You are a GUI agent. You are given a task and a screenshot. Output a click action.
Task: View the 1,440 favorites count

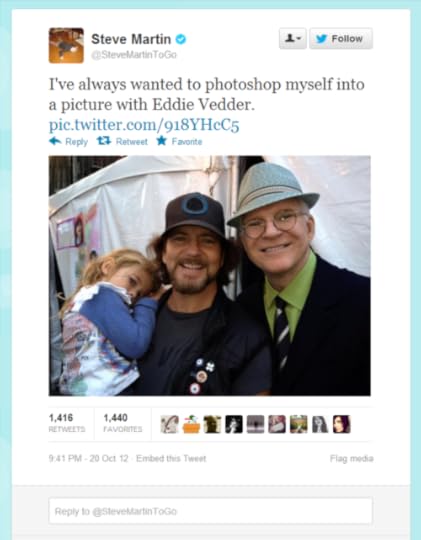coord(123,423)
